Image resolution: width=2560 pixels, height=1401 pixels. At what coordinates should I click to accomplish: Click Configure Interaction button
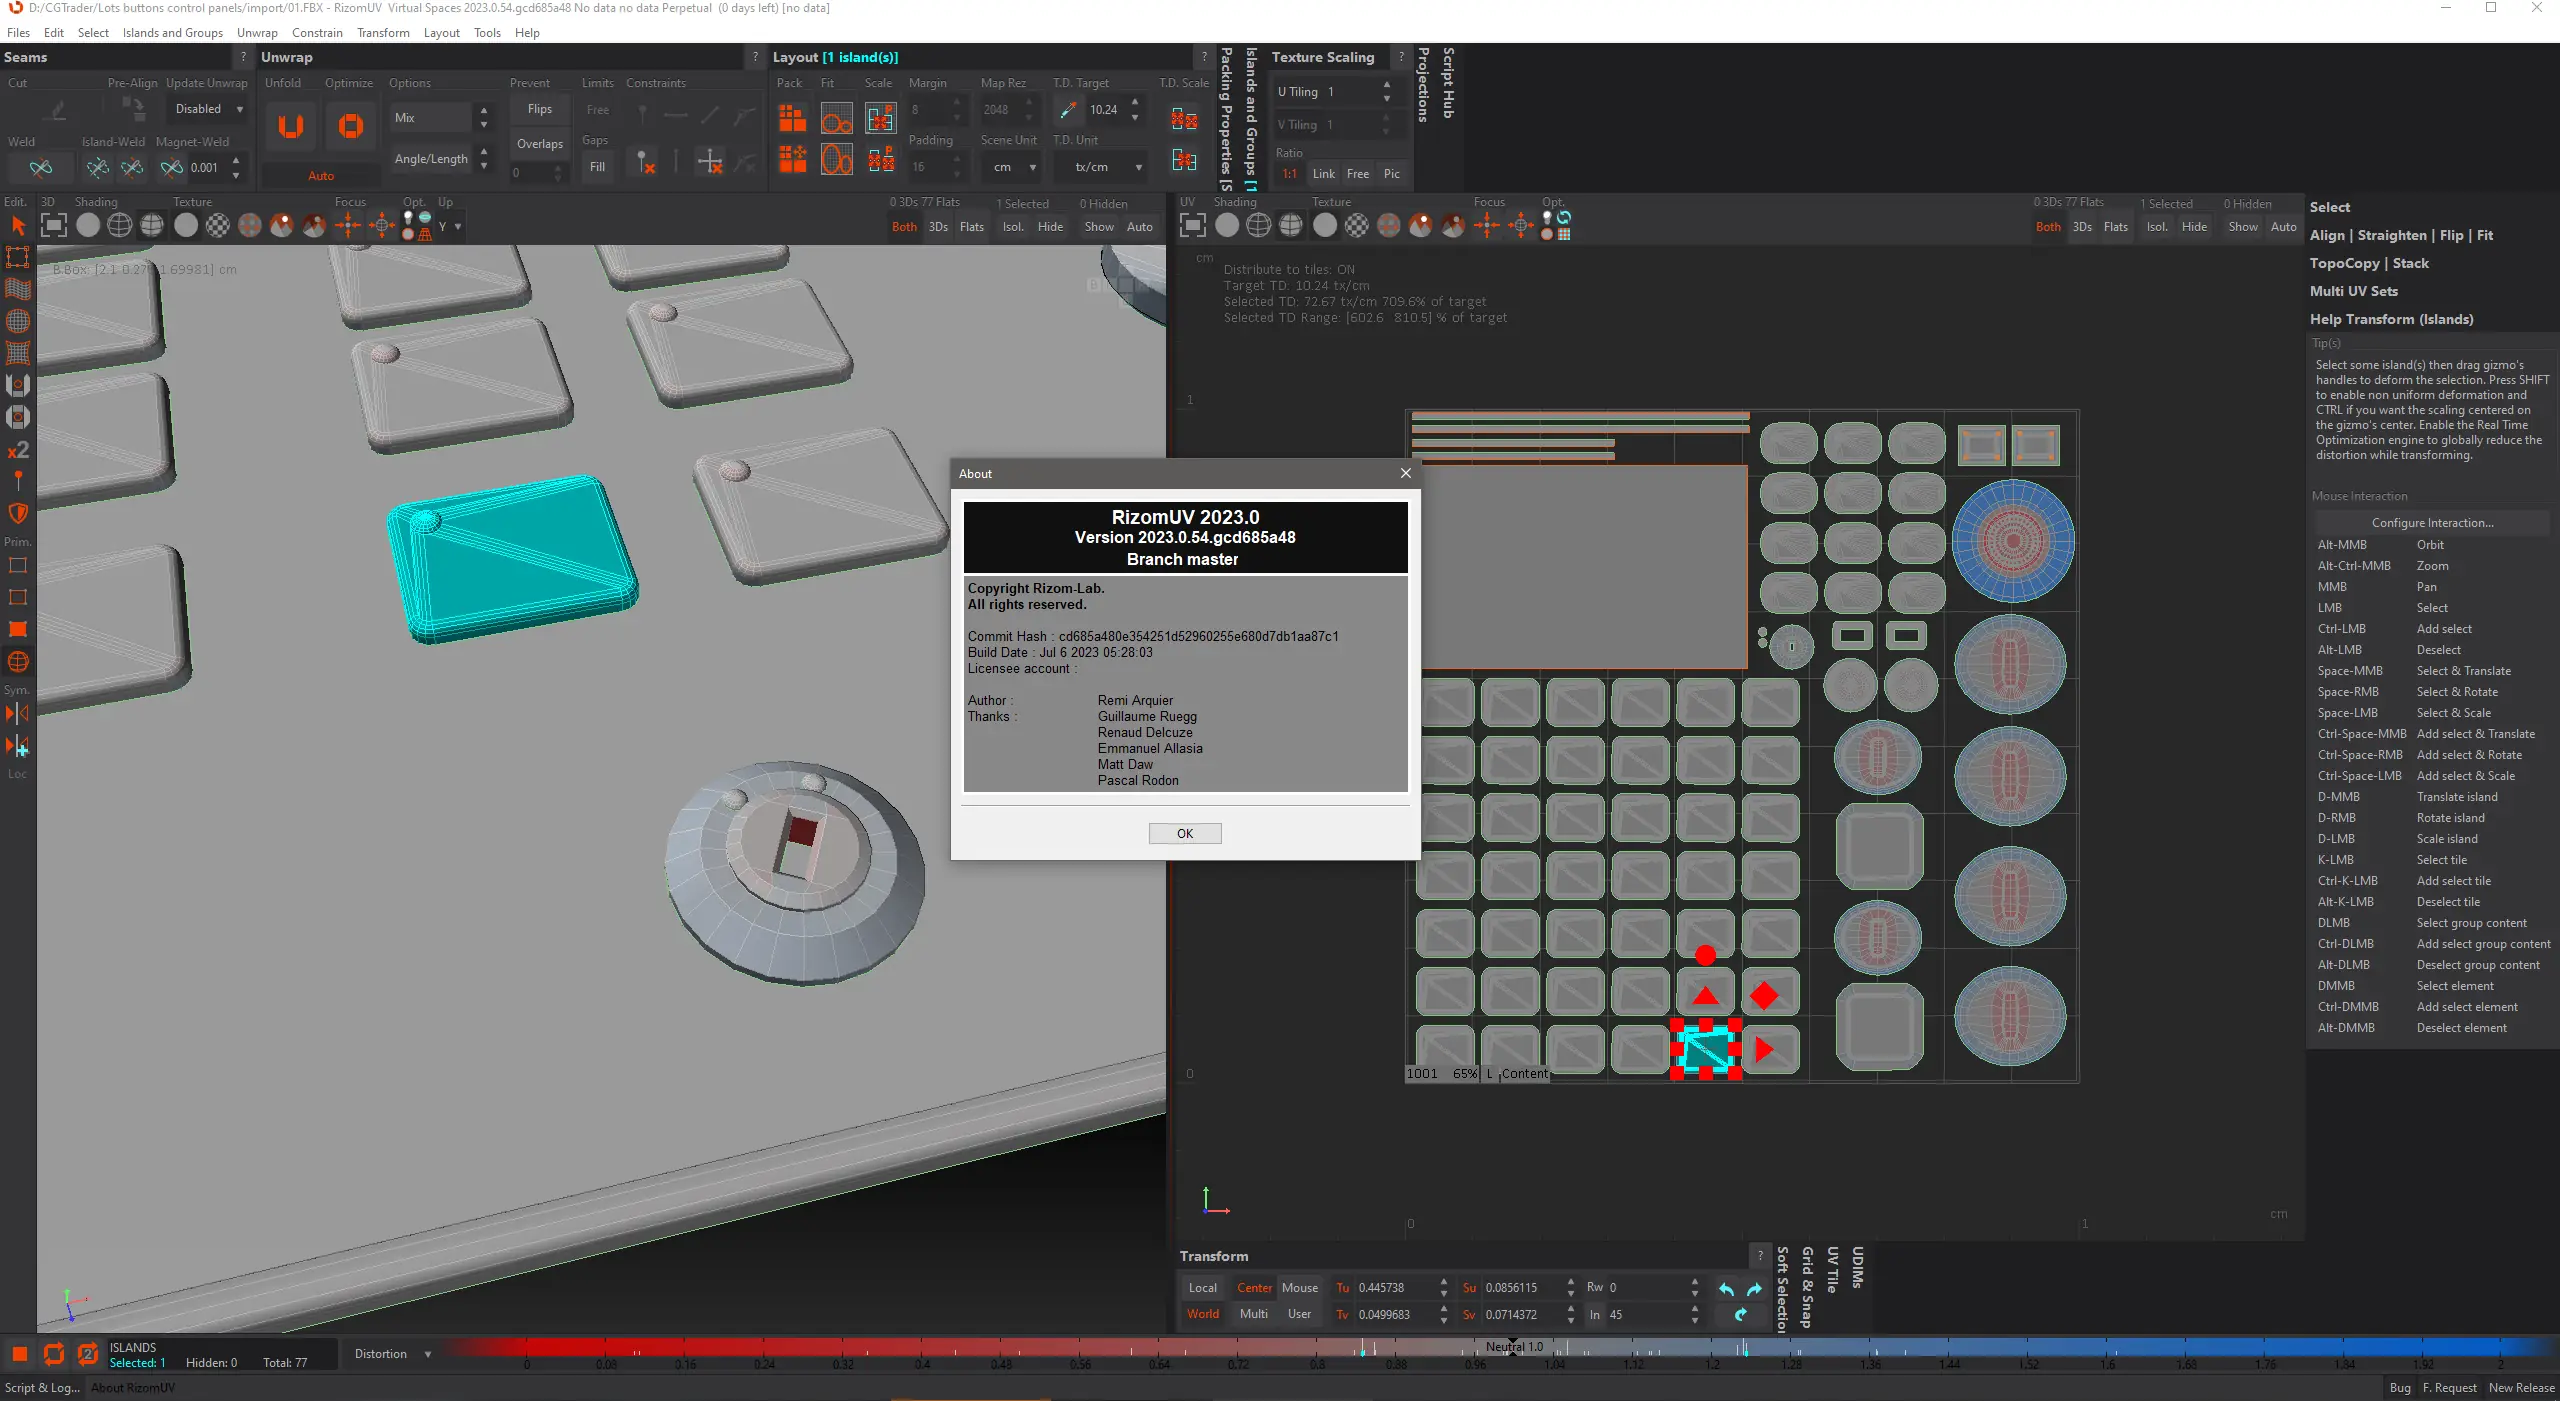(2432, 523)
